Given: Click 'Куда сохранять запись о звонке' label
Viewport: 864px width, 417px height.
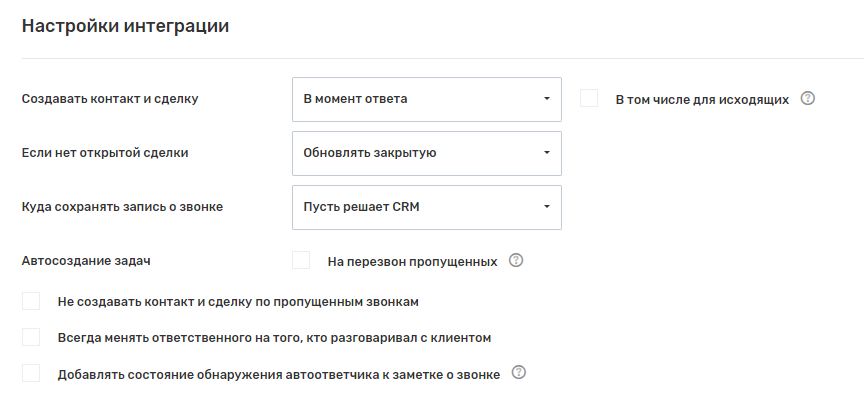Looking at the screenshot, I should coord(122,207).
